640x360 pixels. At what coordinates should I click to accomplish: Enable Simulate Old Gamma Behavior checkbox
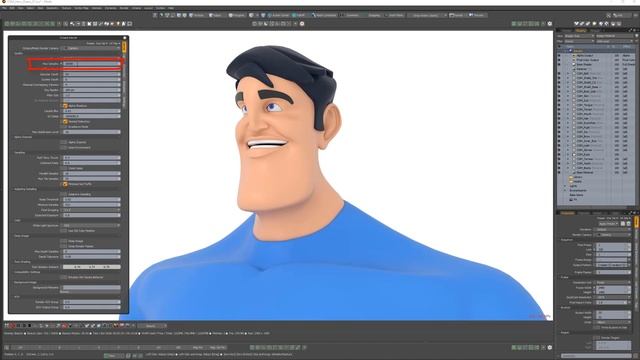(63, 277)
